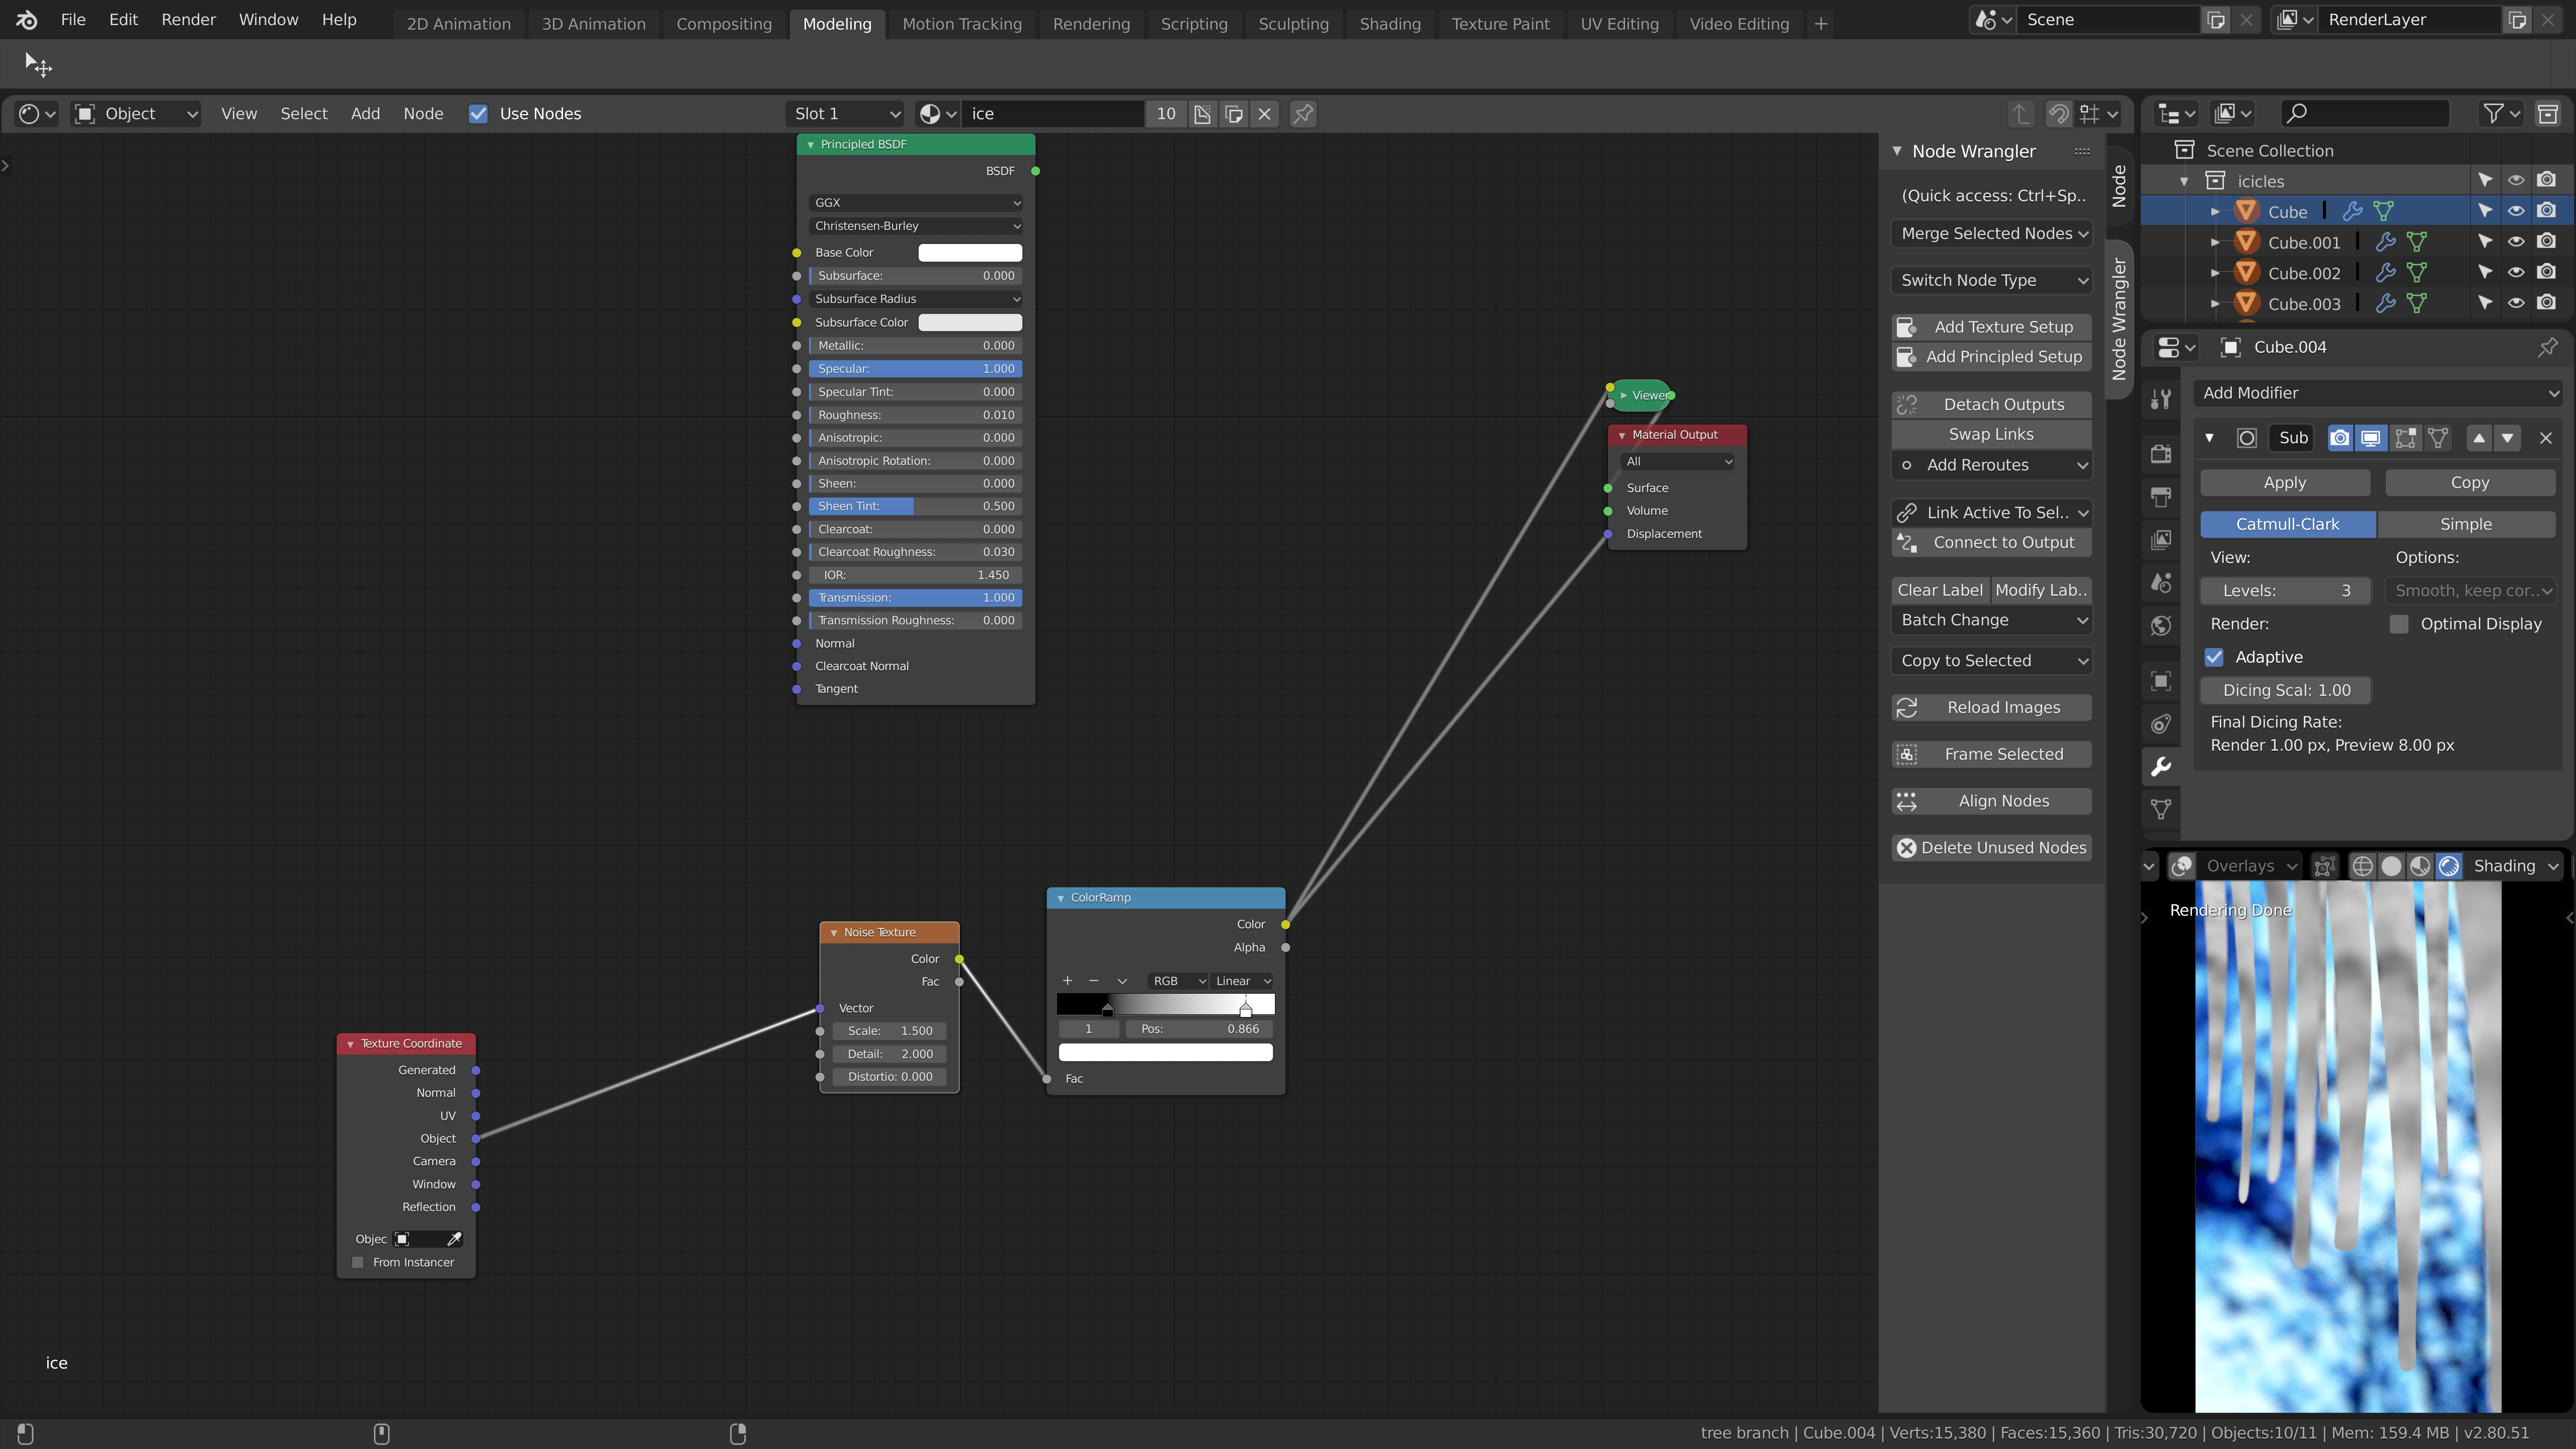
Task: Click the outliner filter funnel icon
Action: pos(2493,114)
